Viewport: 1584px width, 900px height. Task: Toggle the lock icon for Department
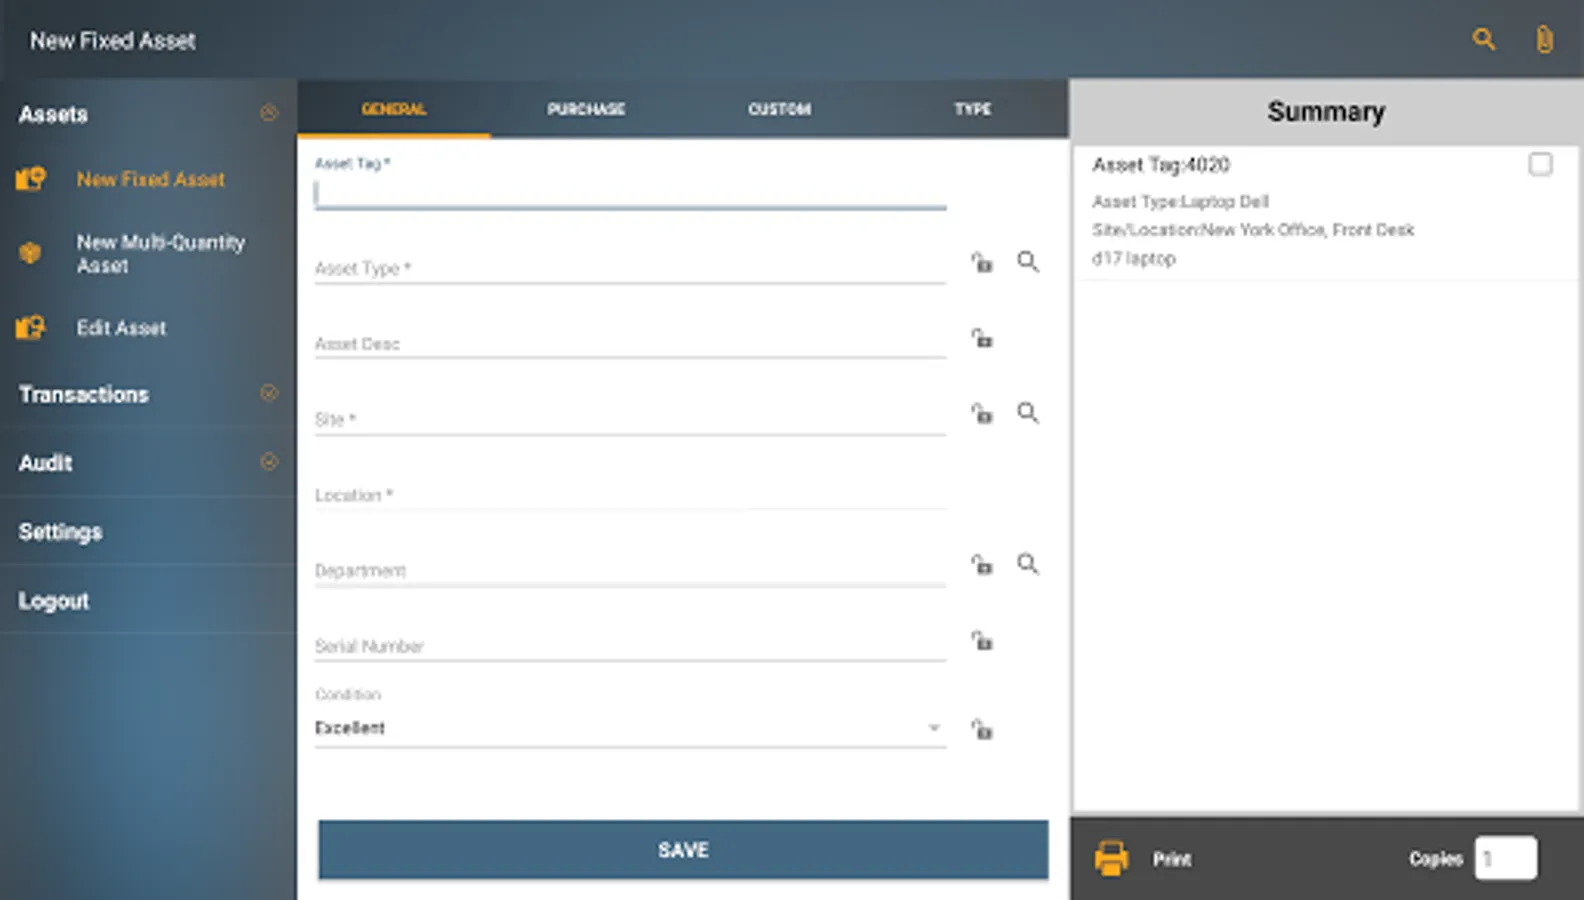click(x=982, y=564)
